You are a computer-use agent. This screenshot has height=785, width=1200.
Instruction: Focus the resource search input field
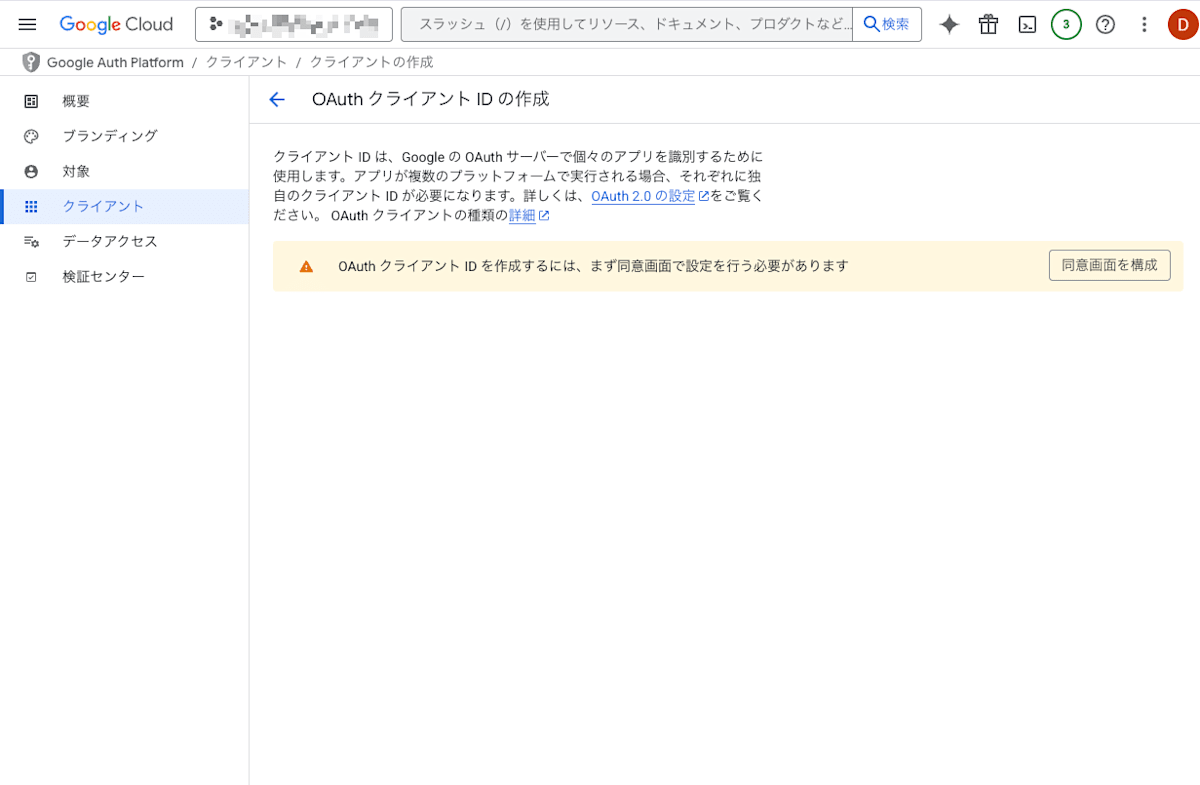pos(627,25)
